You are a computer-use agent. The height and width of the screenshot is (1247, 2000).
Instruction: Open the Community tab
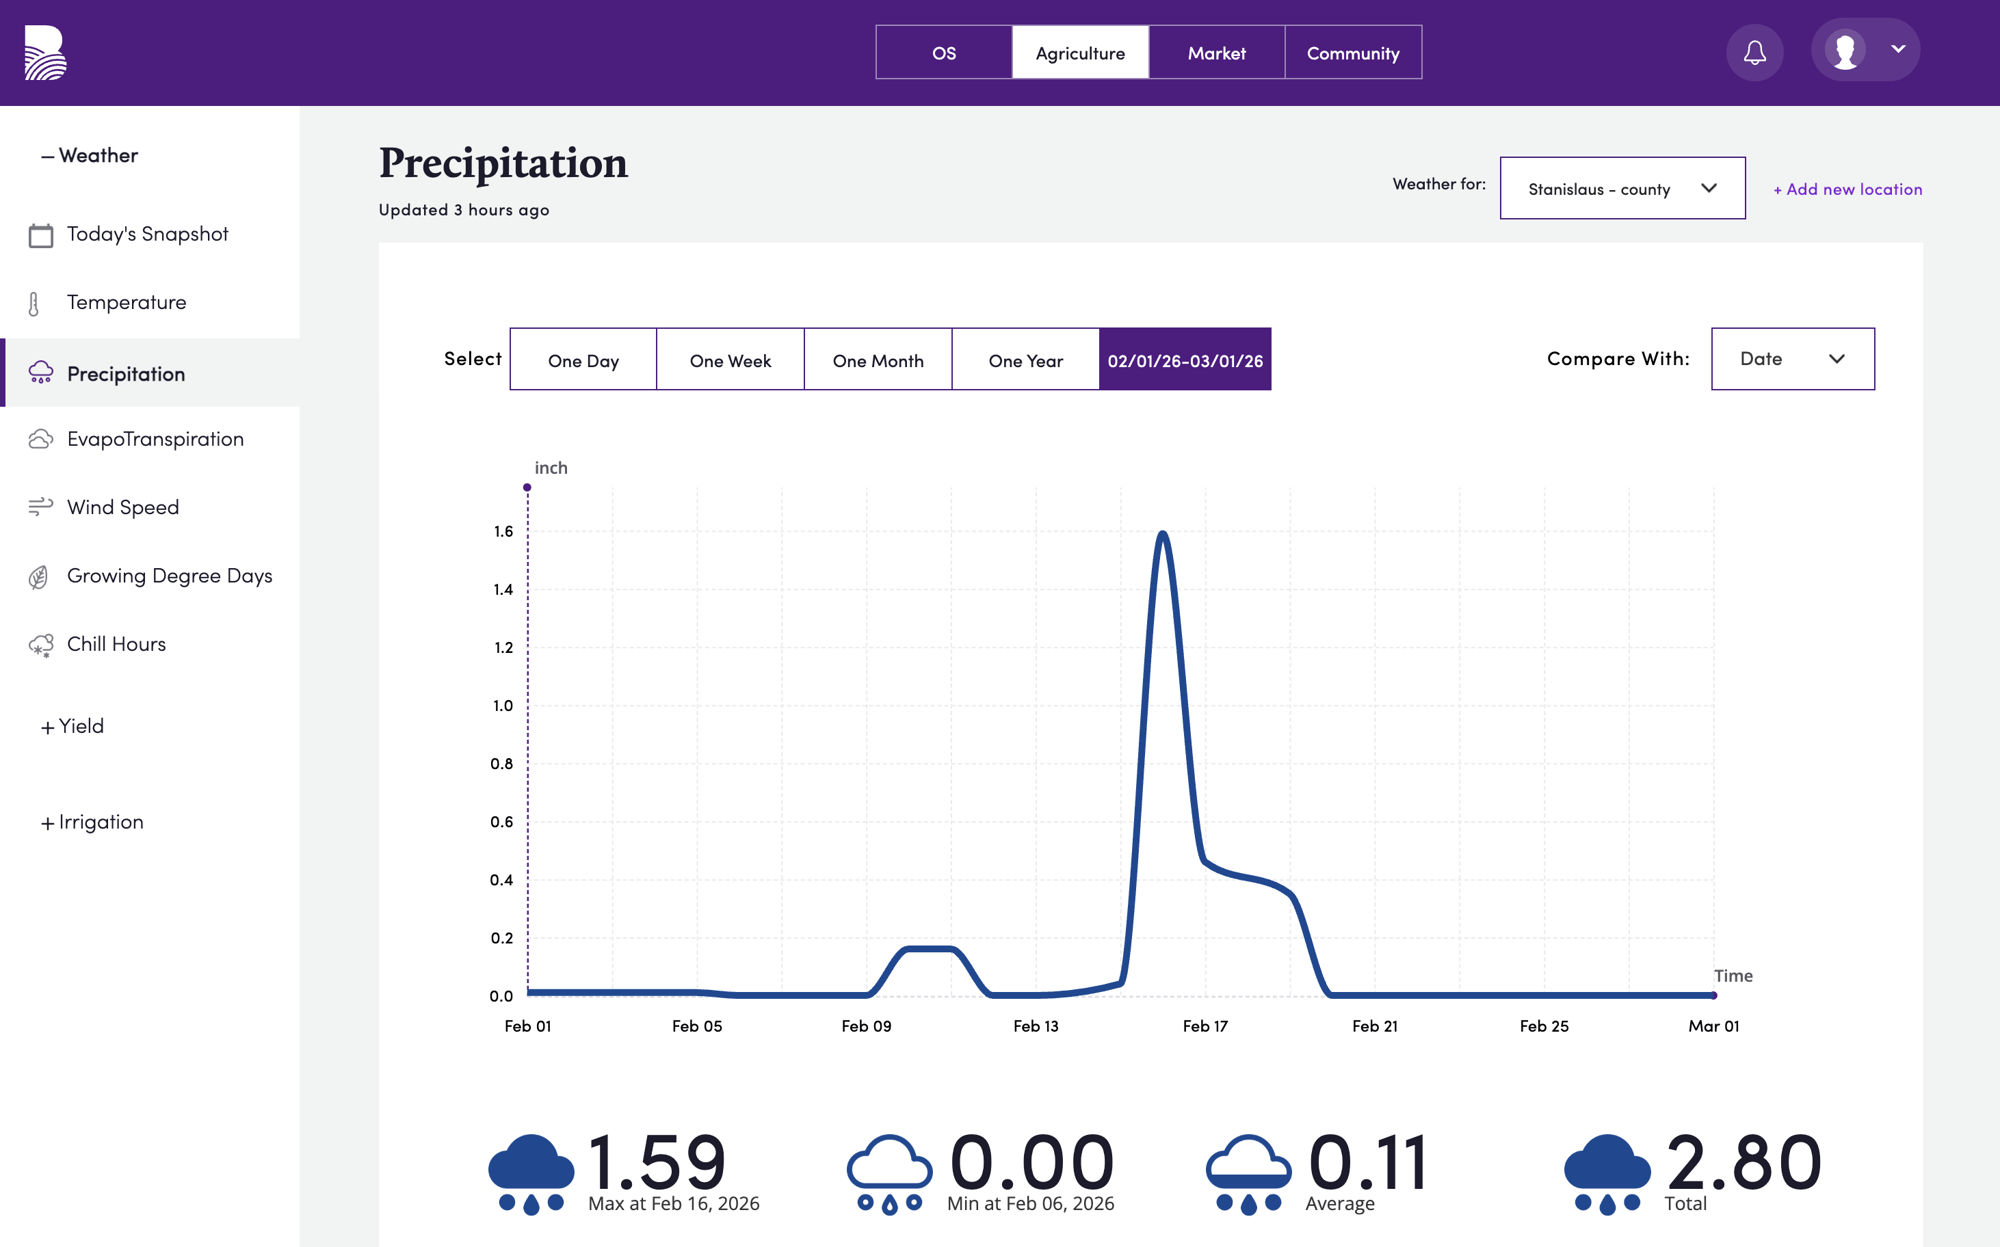pos(1352,53)
